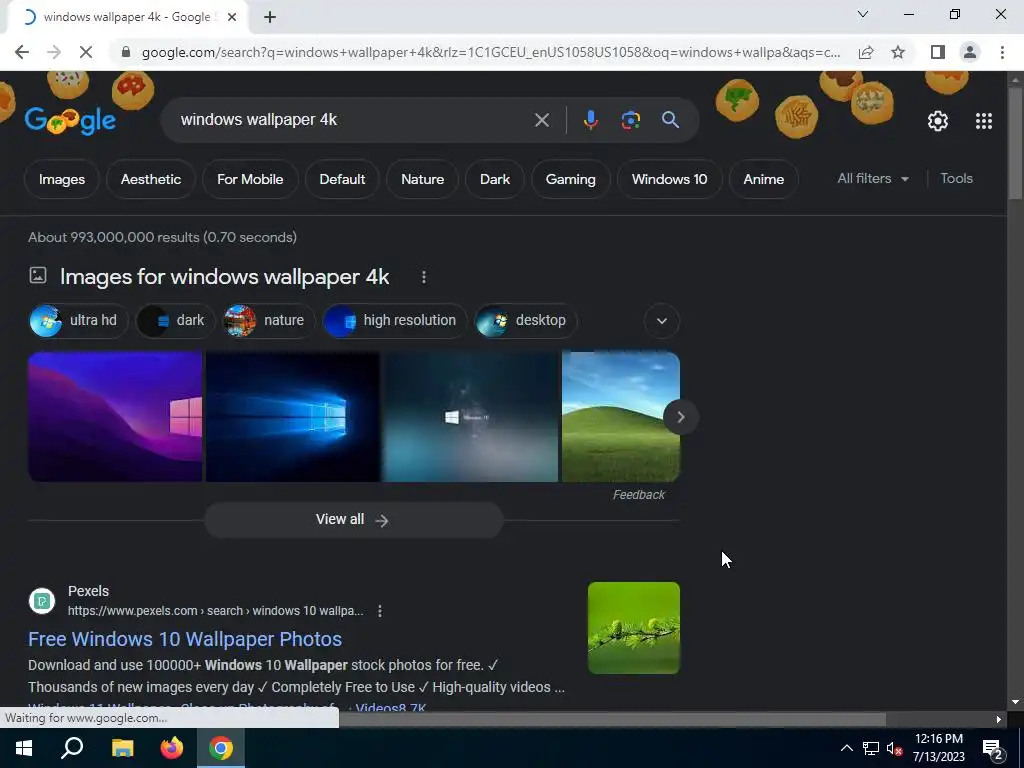Viewport: 1024px width, 768px height.
Task: Stop loading the page
Action: pos(86,52)
